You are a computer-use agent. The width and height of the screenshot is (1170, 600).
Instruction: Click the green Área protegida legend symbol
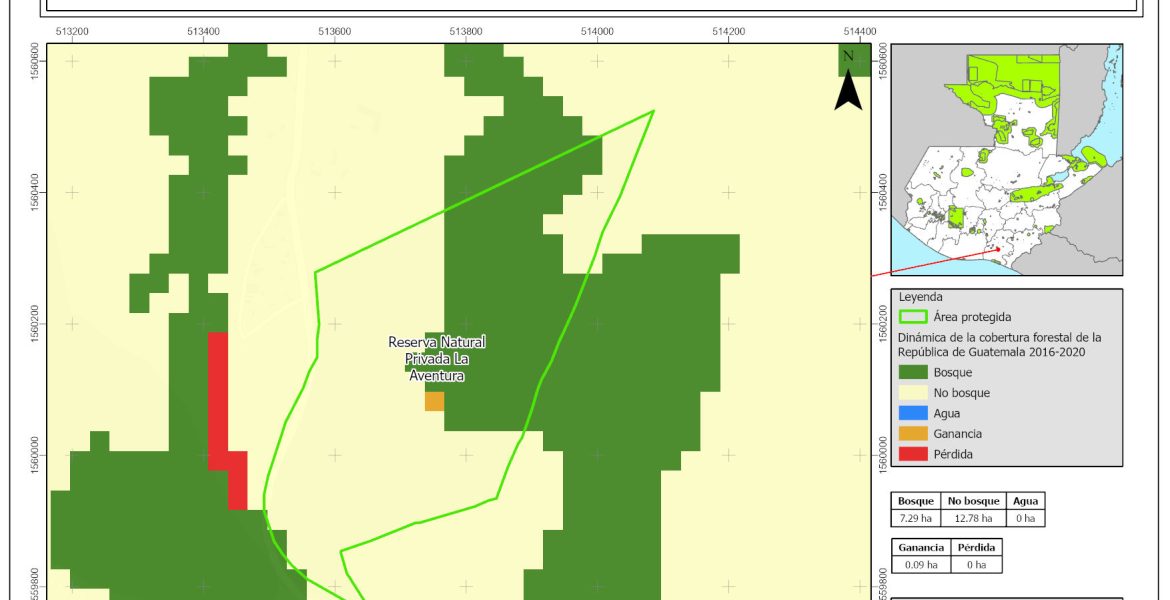point(913,317)
